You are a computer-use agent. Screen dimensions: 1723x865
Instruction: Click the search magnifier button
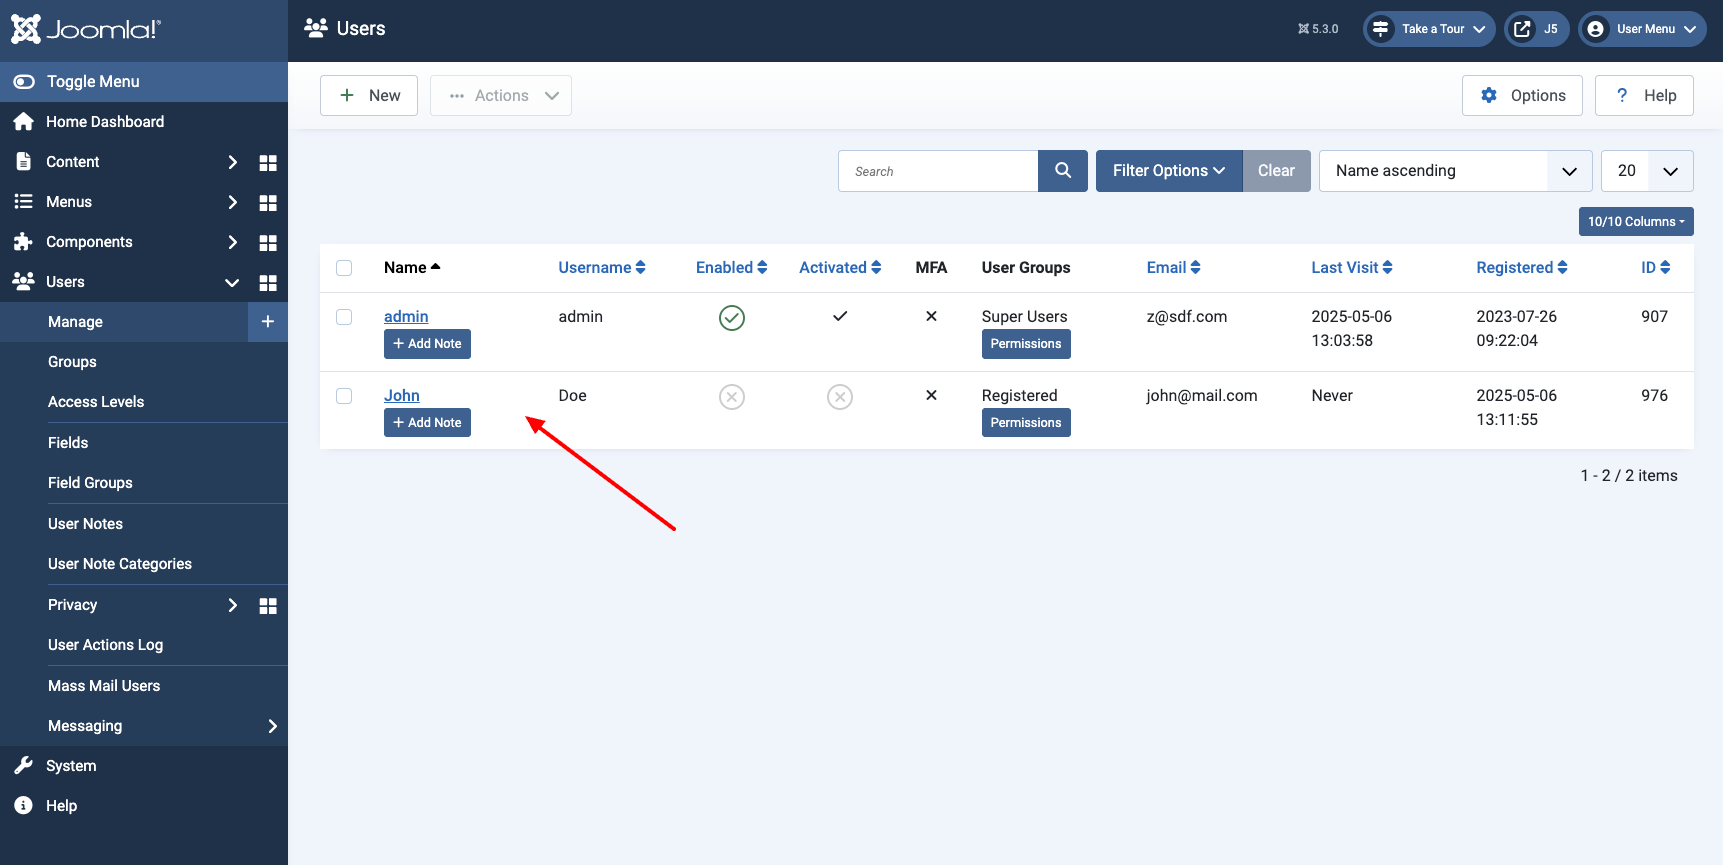(1063, 171)
